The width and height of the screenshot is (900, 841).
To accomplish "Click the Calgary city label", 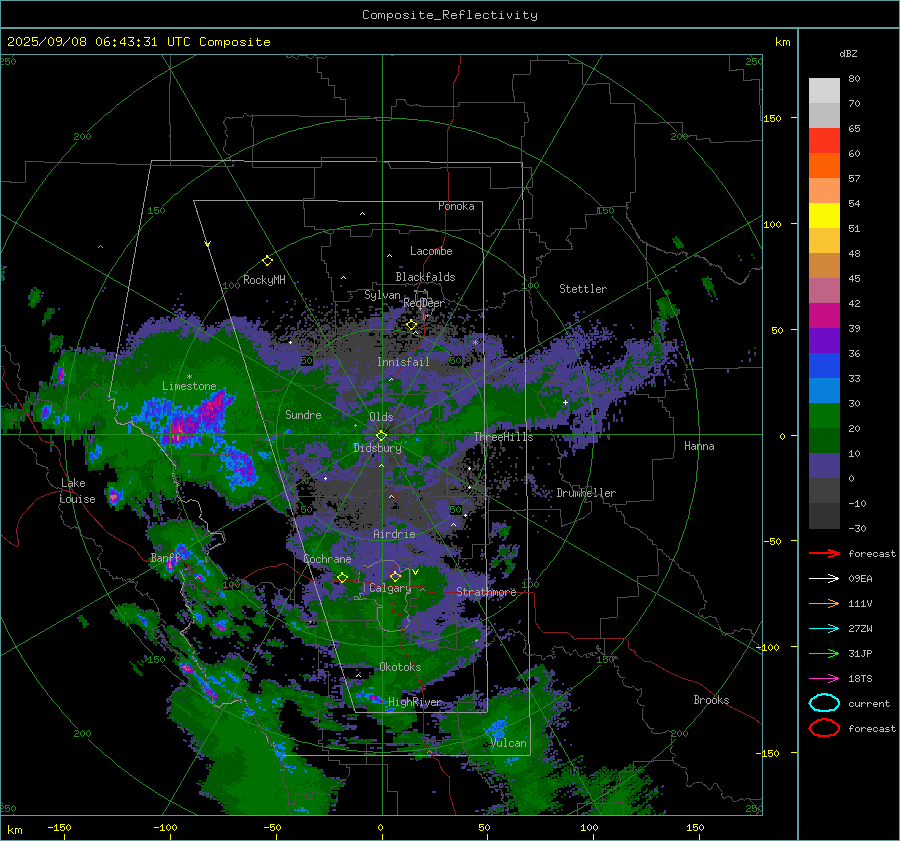I will click(390, 588).
